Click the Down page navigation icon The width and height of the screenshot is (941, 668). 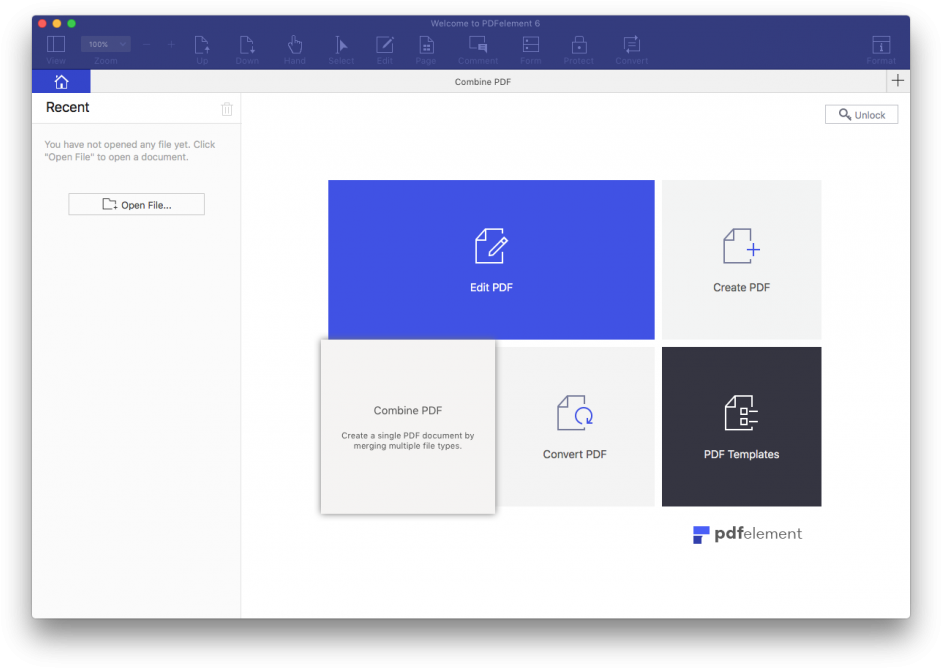pos(247,46)
